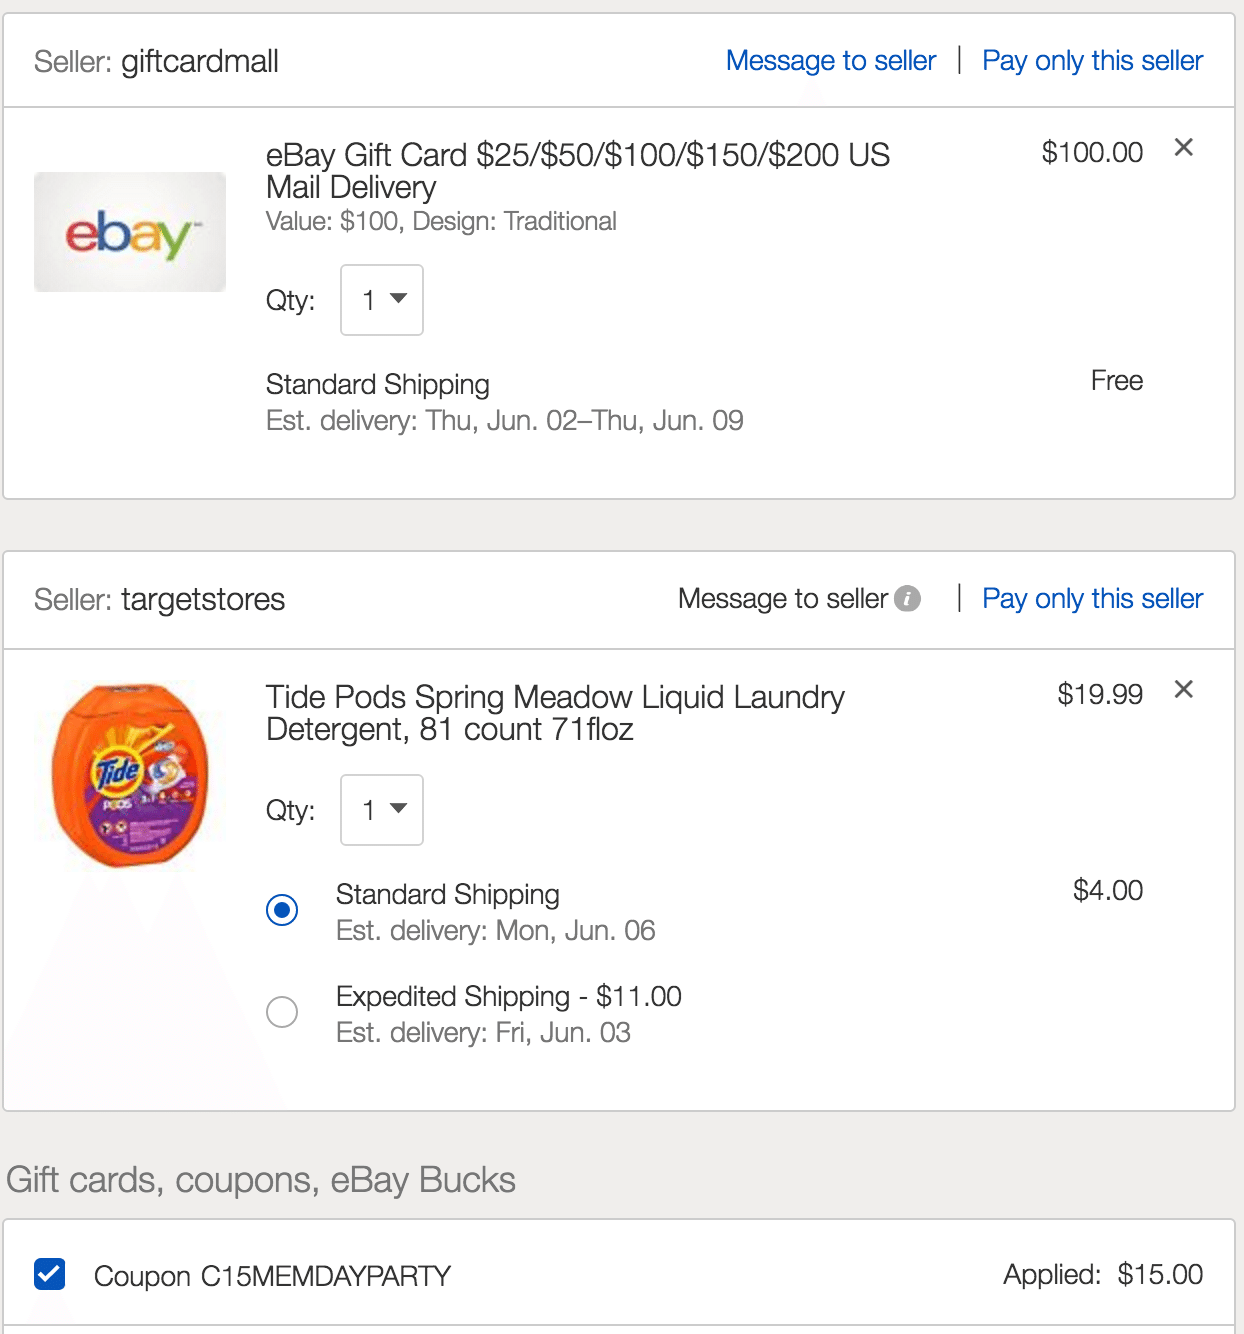Choose Expedited Shipping $11.00 option

[x=282, y=1012]
